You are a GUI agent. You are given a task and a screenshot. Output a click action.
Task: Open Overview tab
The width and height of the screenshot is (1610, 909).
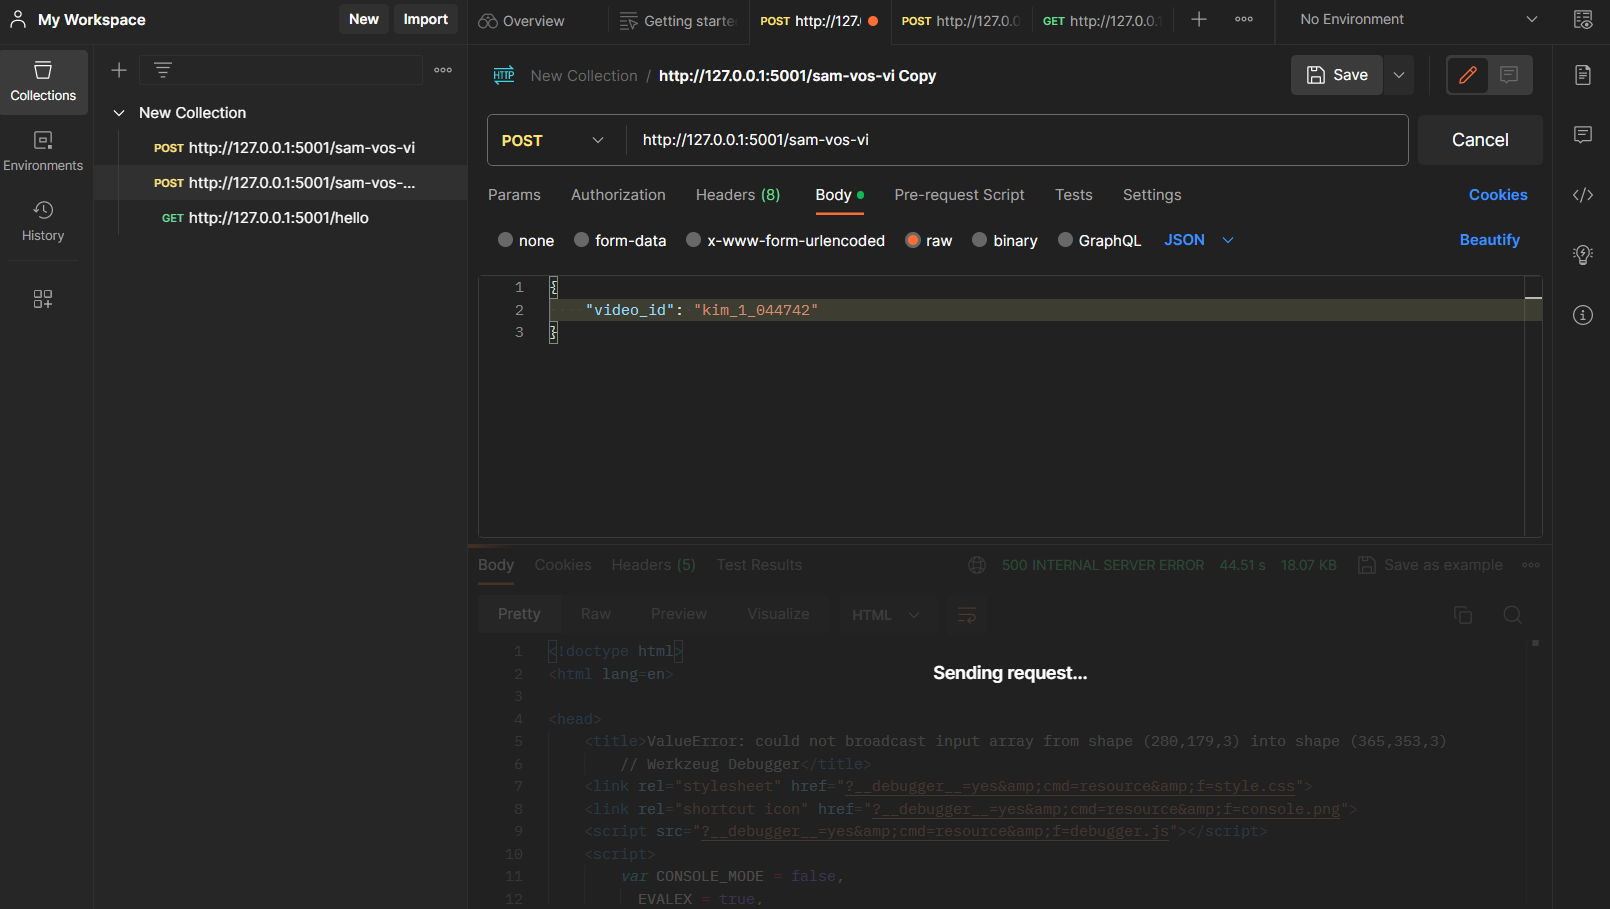point(521,20)
